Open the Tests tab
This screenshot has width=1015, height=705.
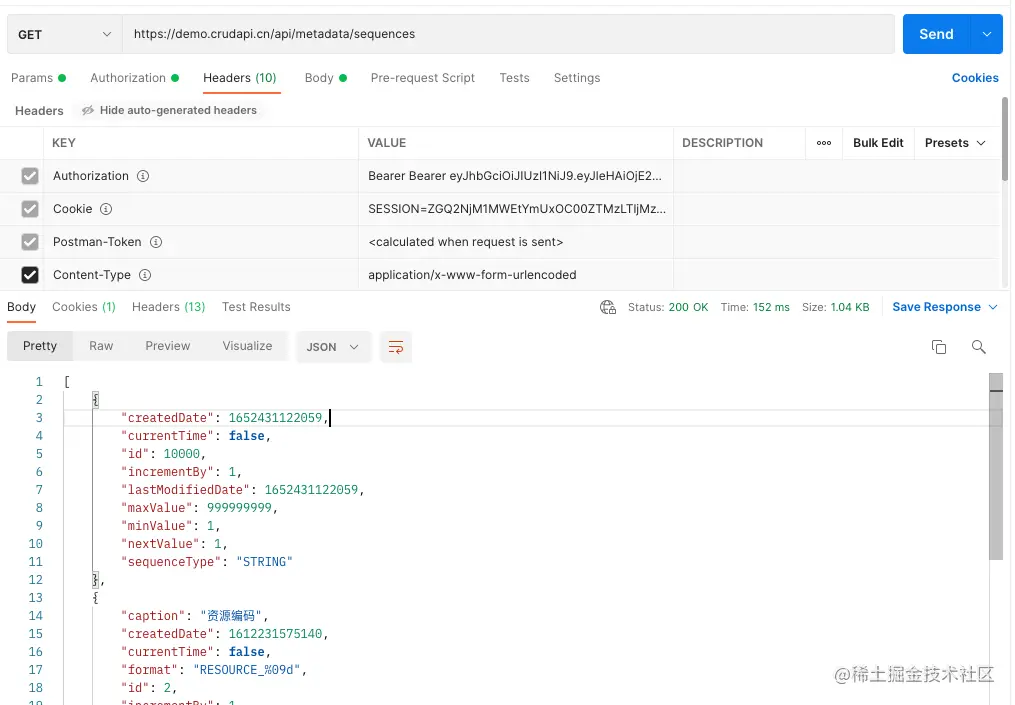pos(515,78)
